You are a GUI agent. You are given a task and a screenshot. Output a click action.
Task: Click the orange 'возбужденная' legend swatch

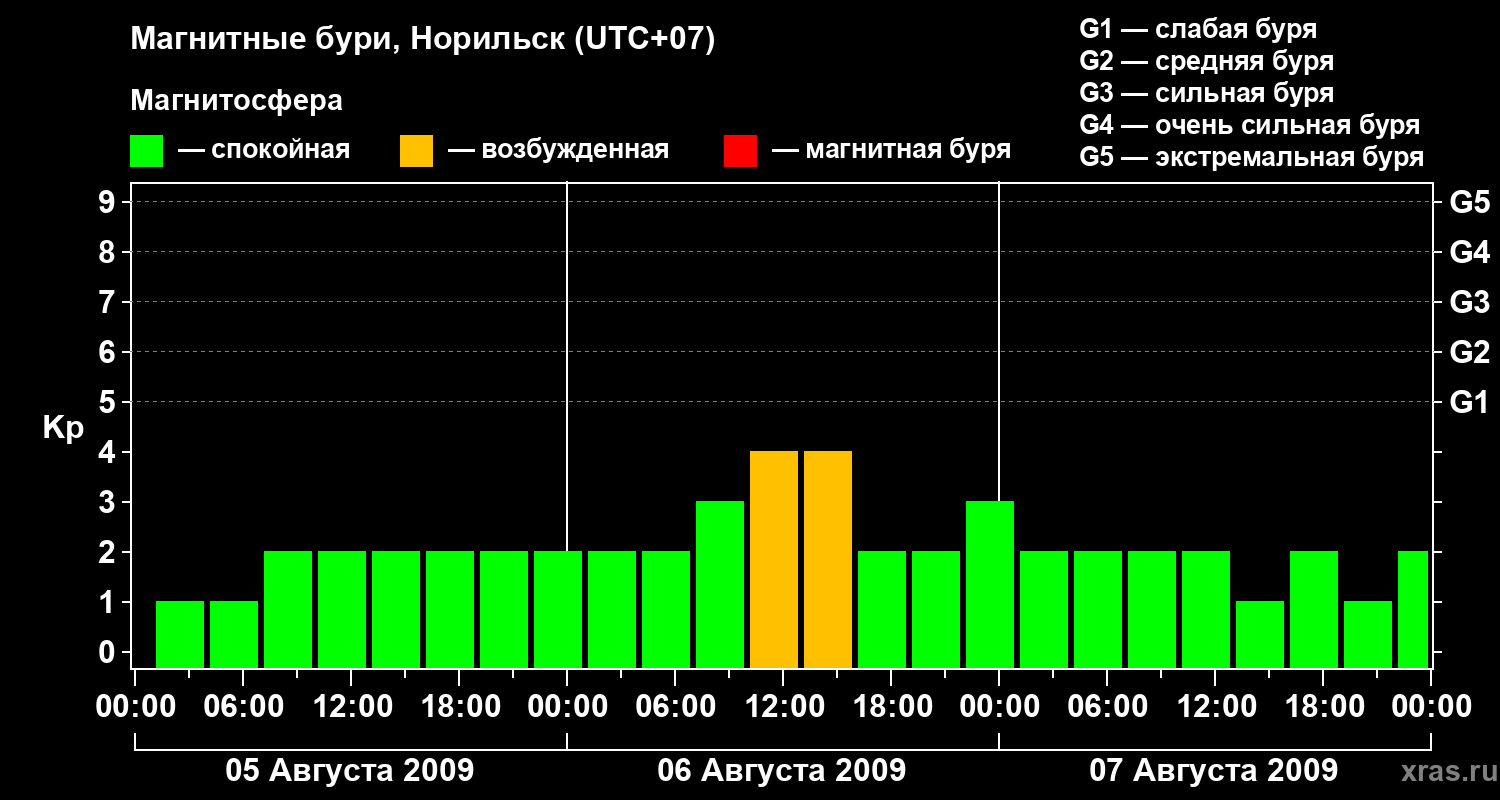coord(416,151)
